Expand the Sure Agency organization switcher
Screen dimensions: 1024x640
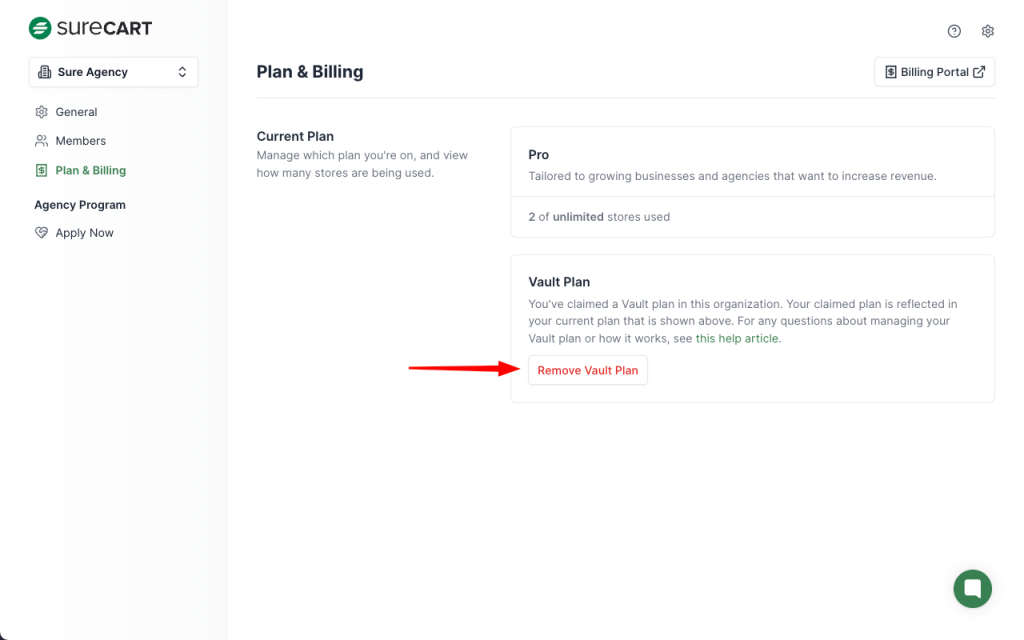[113, 72]
